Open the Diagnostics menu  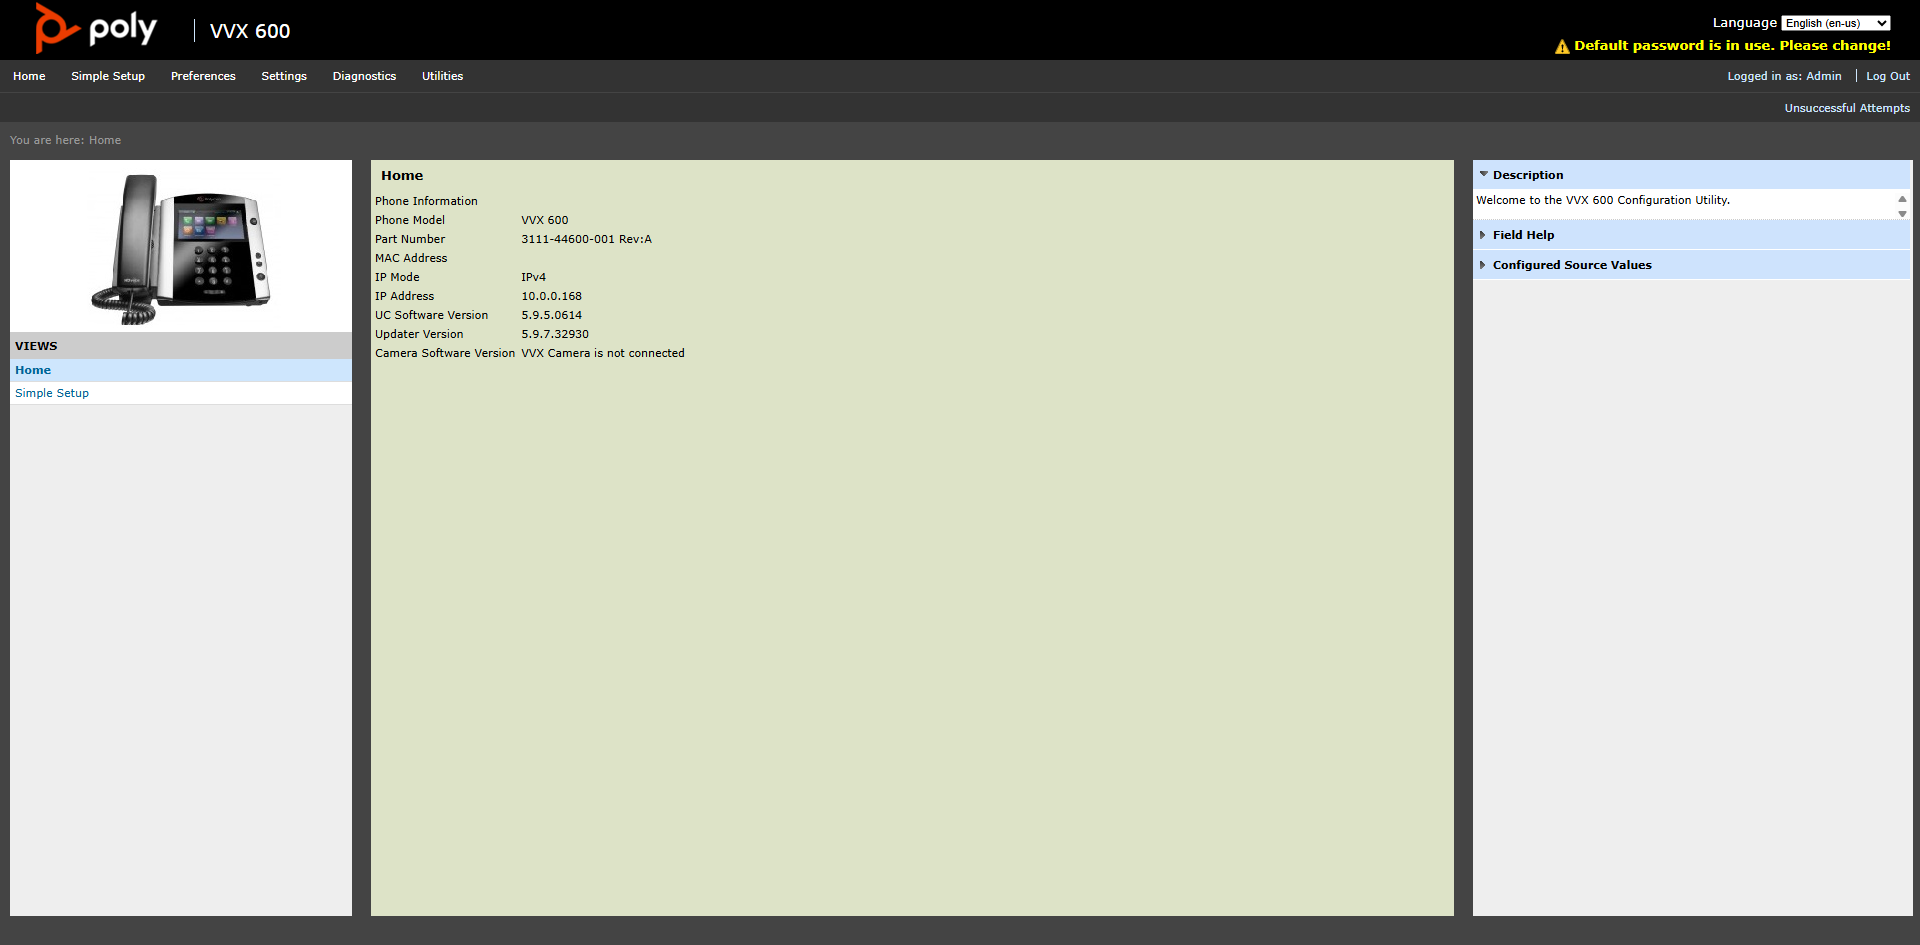[x=364, y=76]
